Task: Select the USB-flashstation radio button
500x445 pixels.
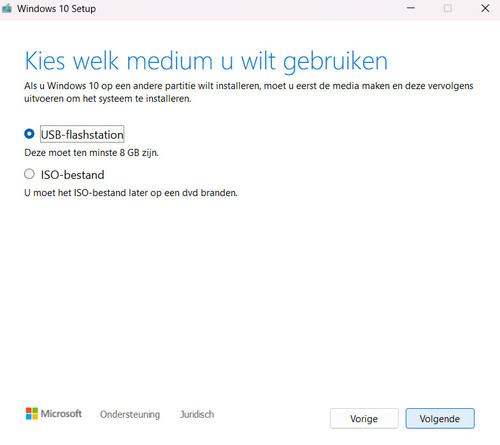Action: (x=29, y=134)
